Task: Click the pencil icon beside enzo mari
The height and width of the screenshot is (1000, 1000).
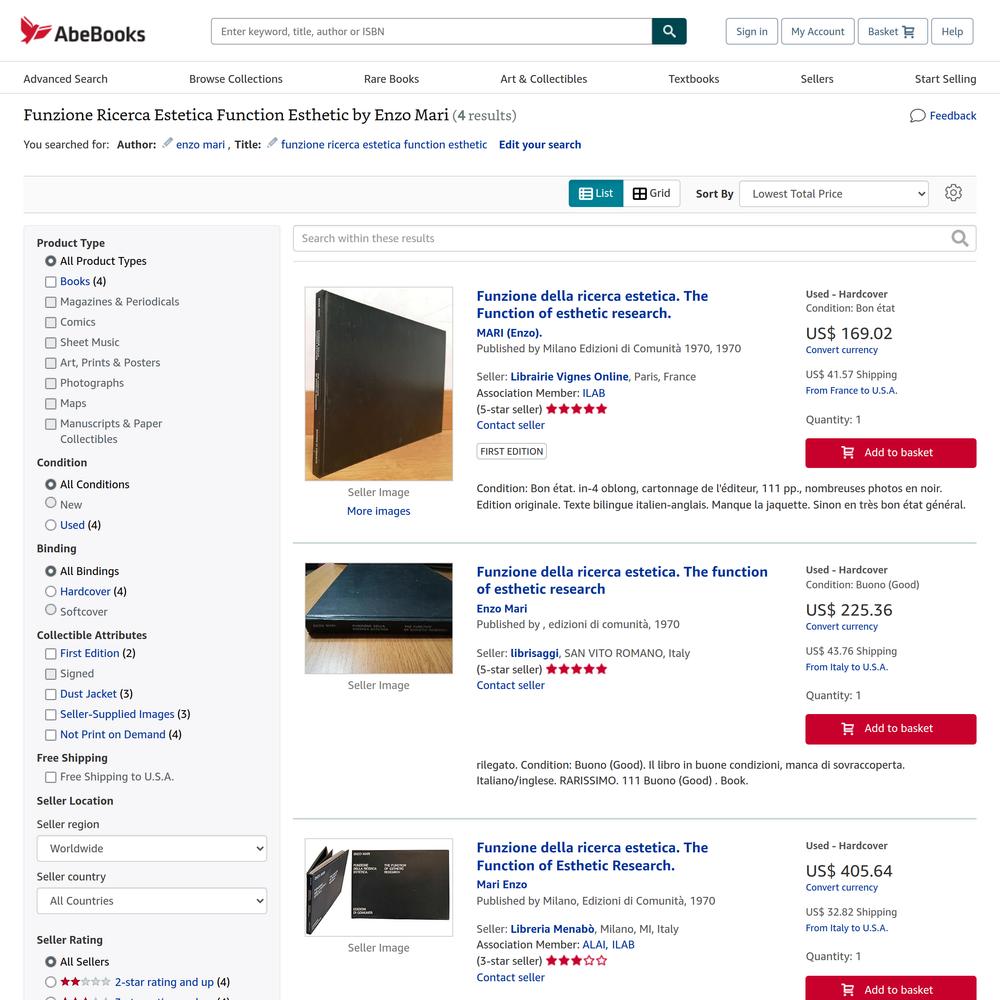Action: 167,143
